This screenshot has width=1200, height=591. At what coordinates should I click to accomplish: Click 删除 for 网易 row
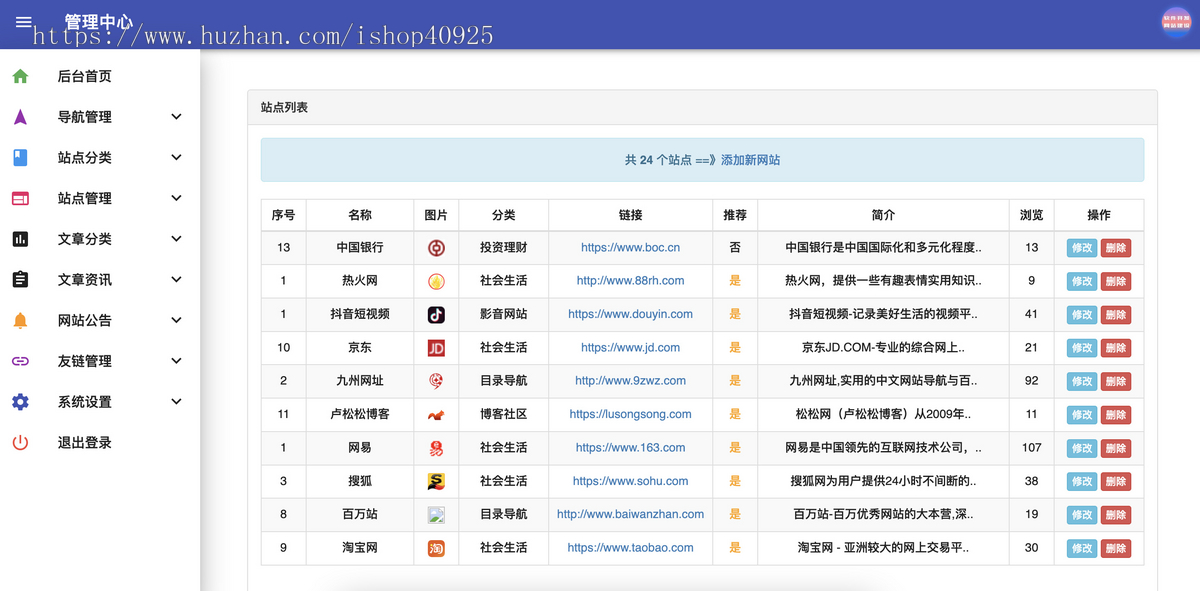pos(1116,448)
